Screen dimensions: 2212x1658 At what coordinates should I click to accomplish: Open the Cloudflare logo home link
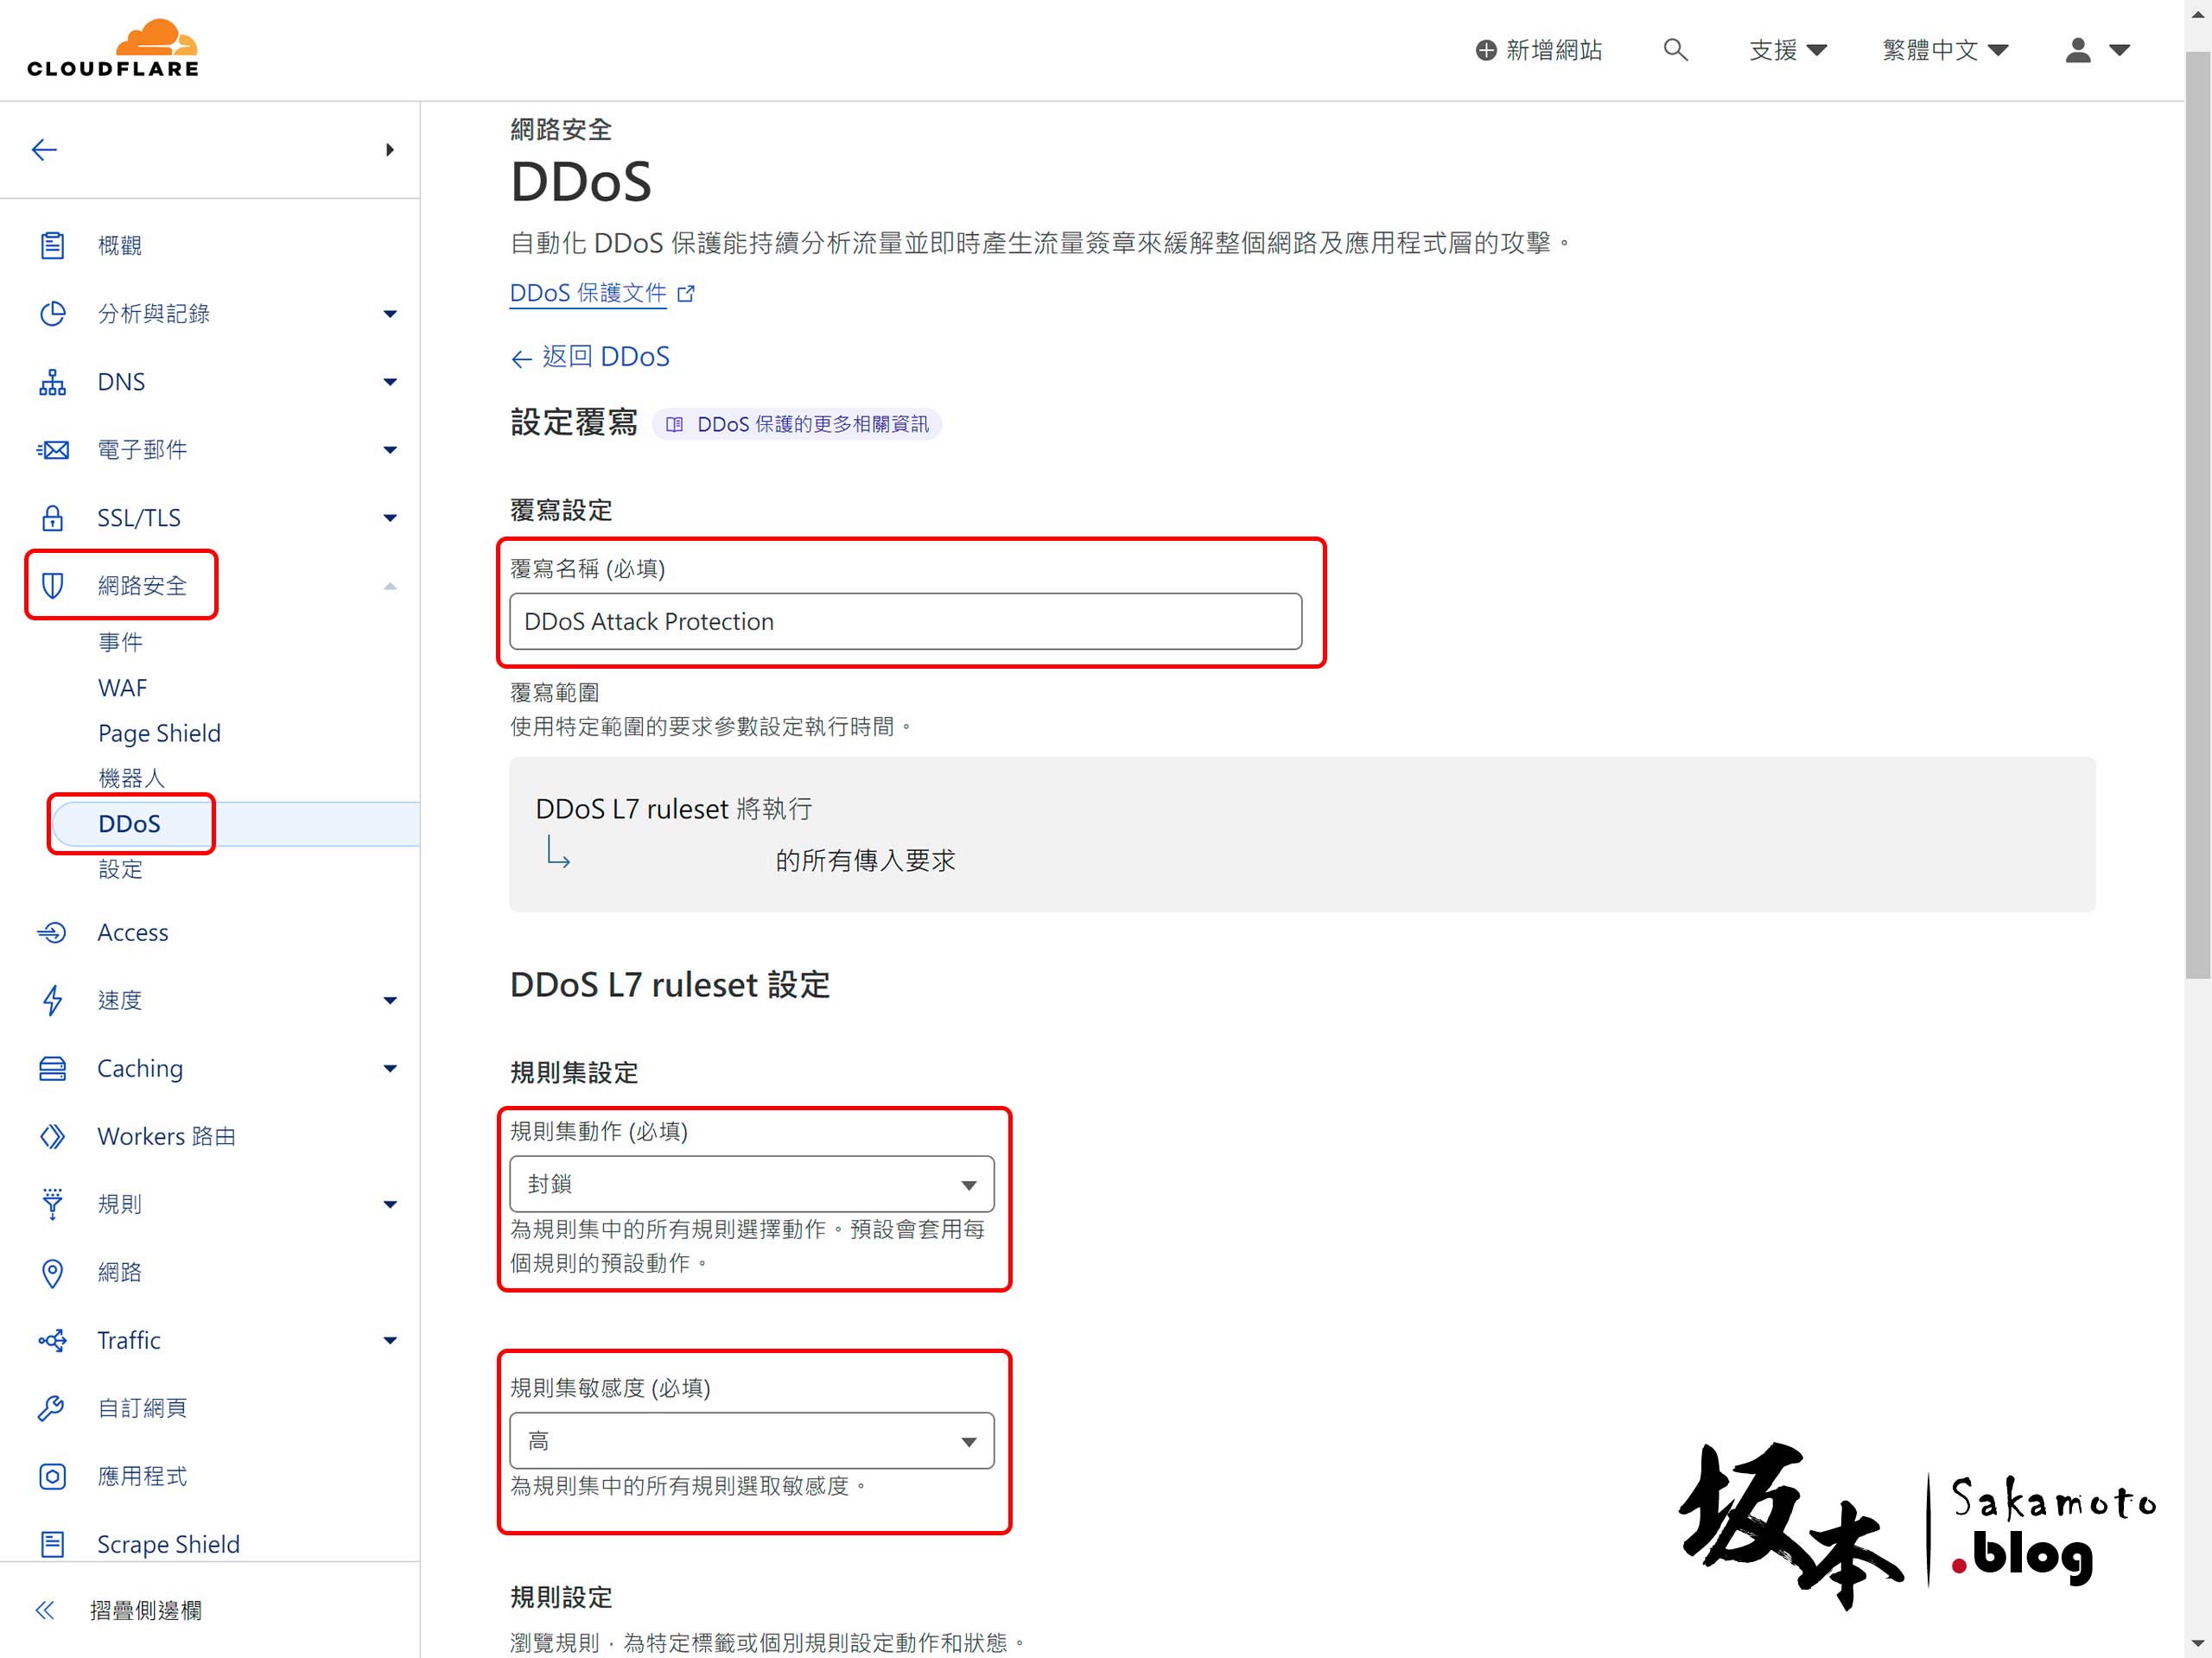113,48
